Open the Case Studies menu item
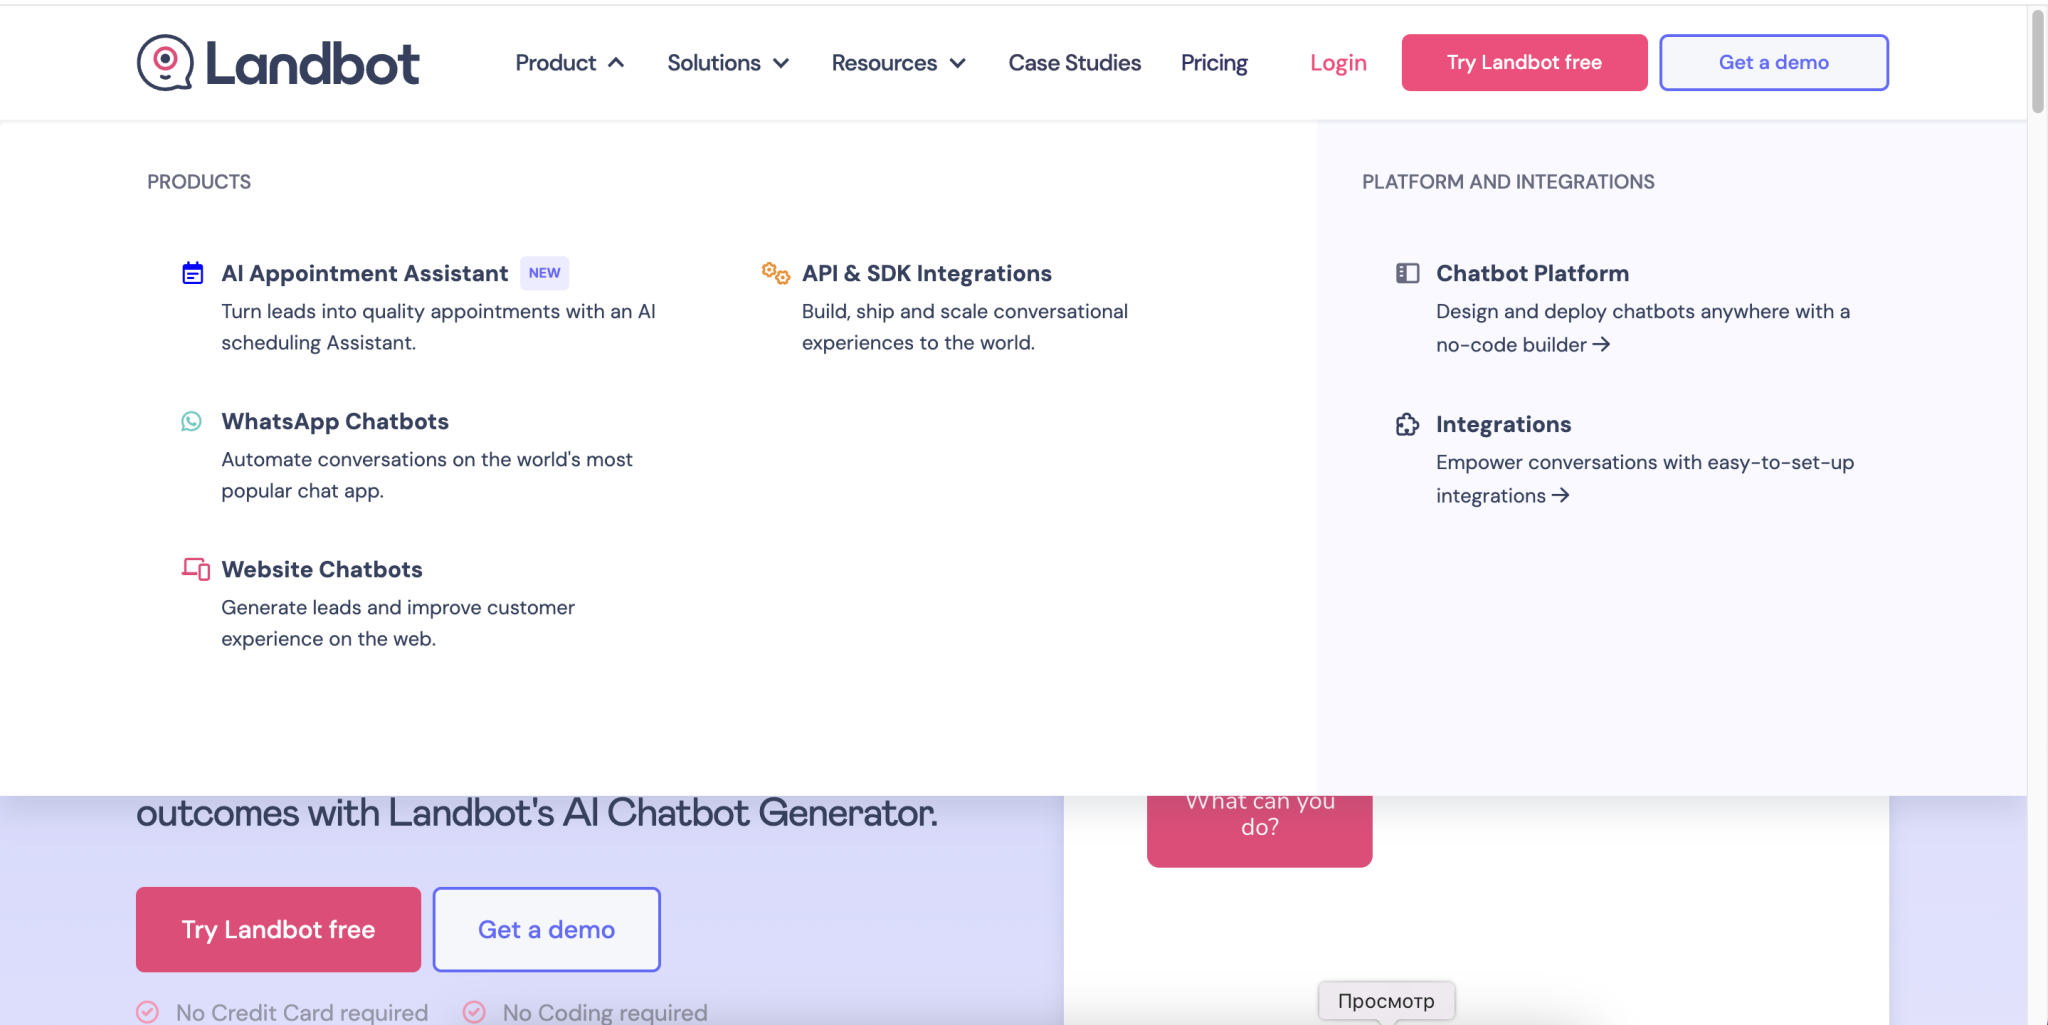 coord(1074,62)
